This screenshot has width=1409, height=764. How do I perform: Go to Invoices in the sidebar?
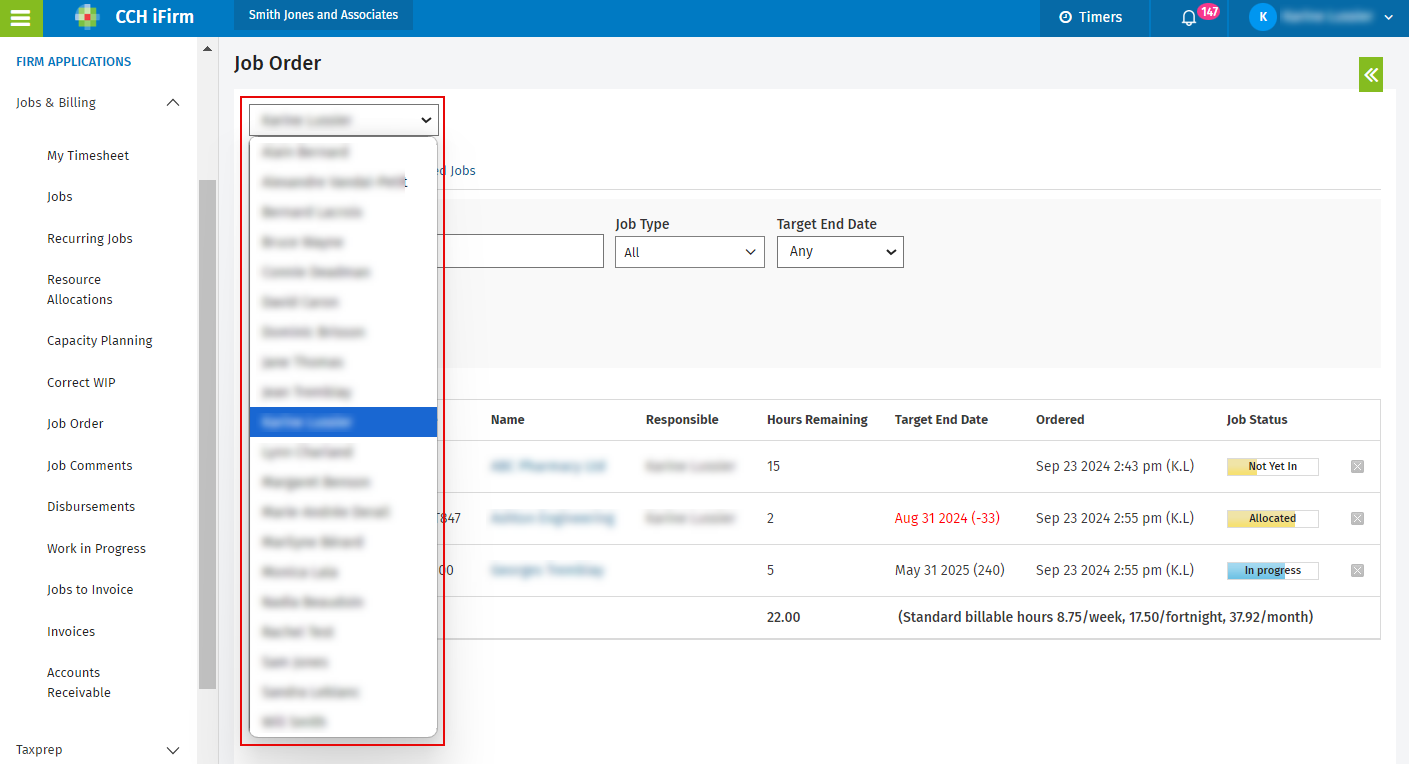(x=71, y=632)
